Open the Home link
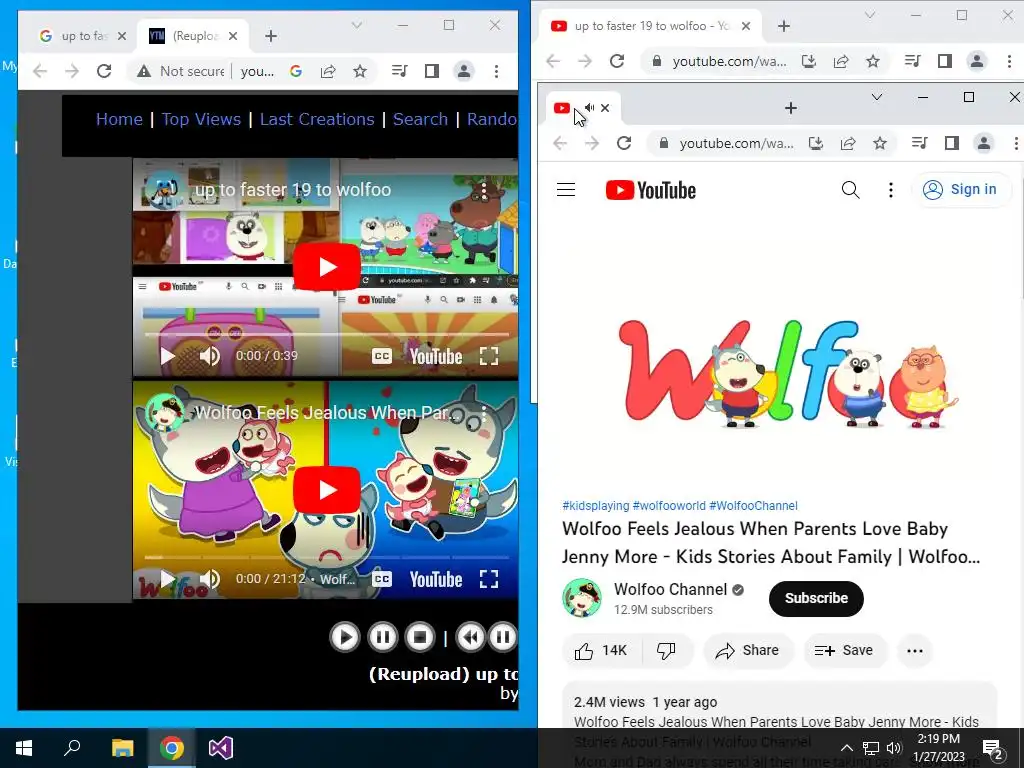 119,119
